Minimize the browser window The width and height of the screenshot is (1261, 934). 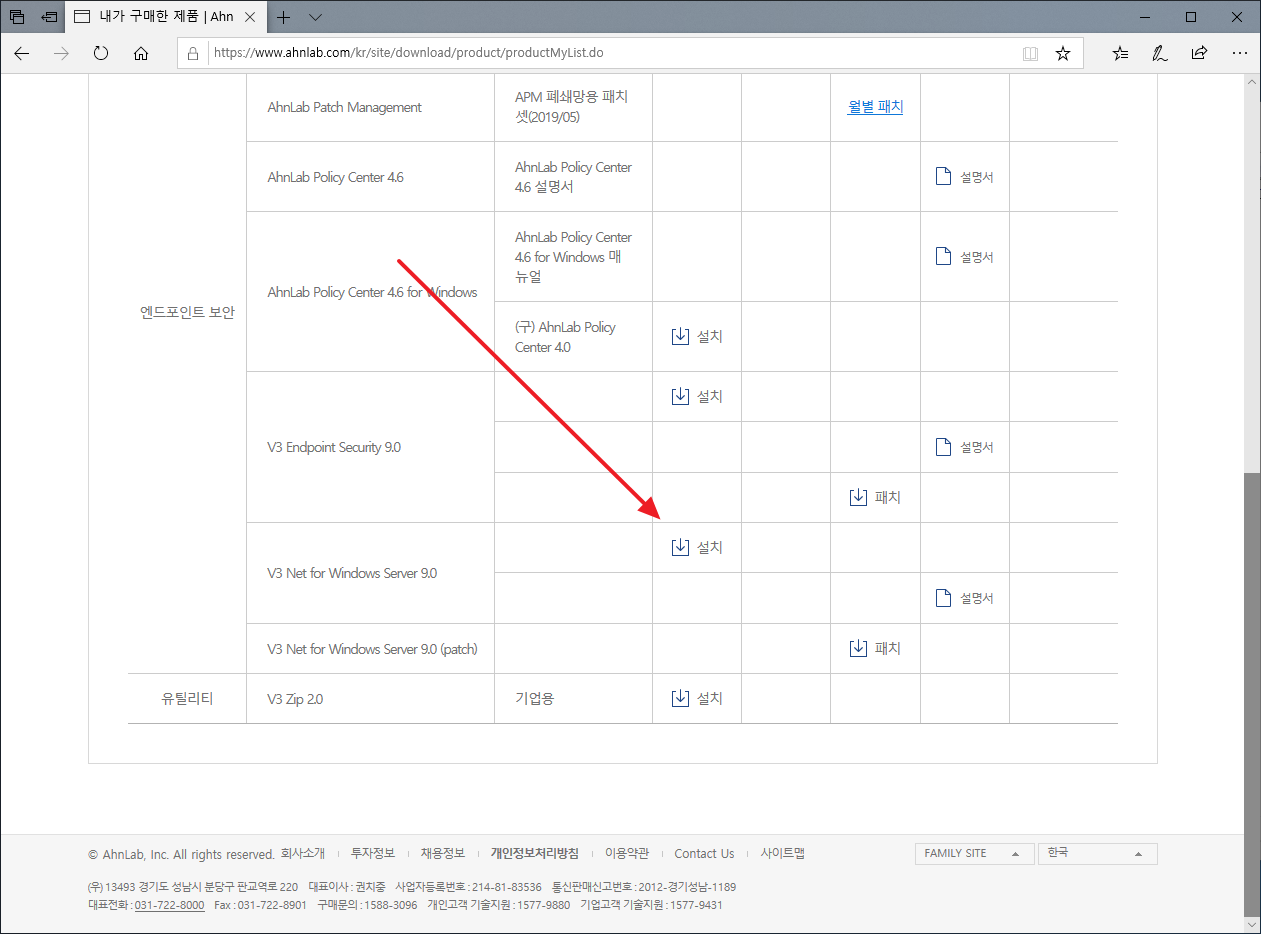coord(1144,17)
